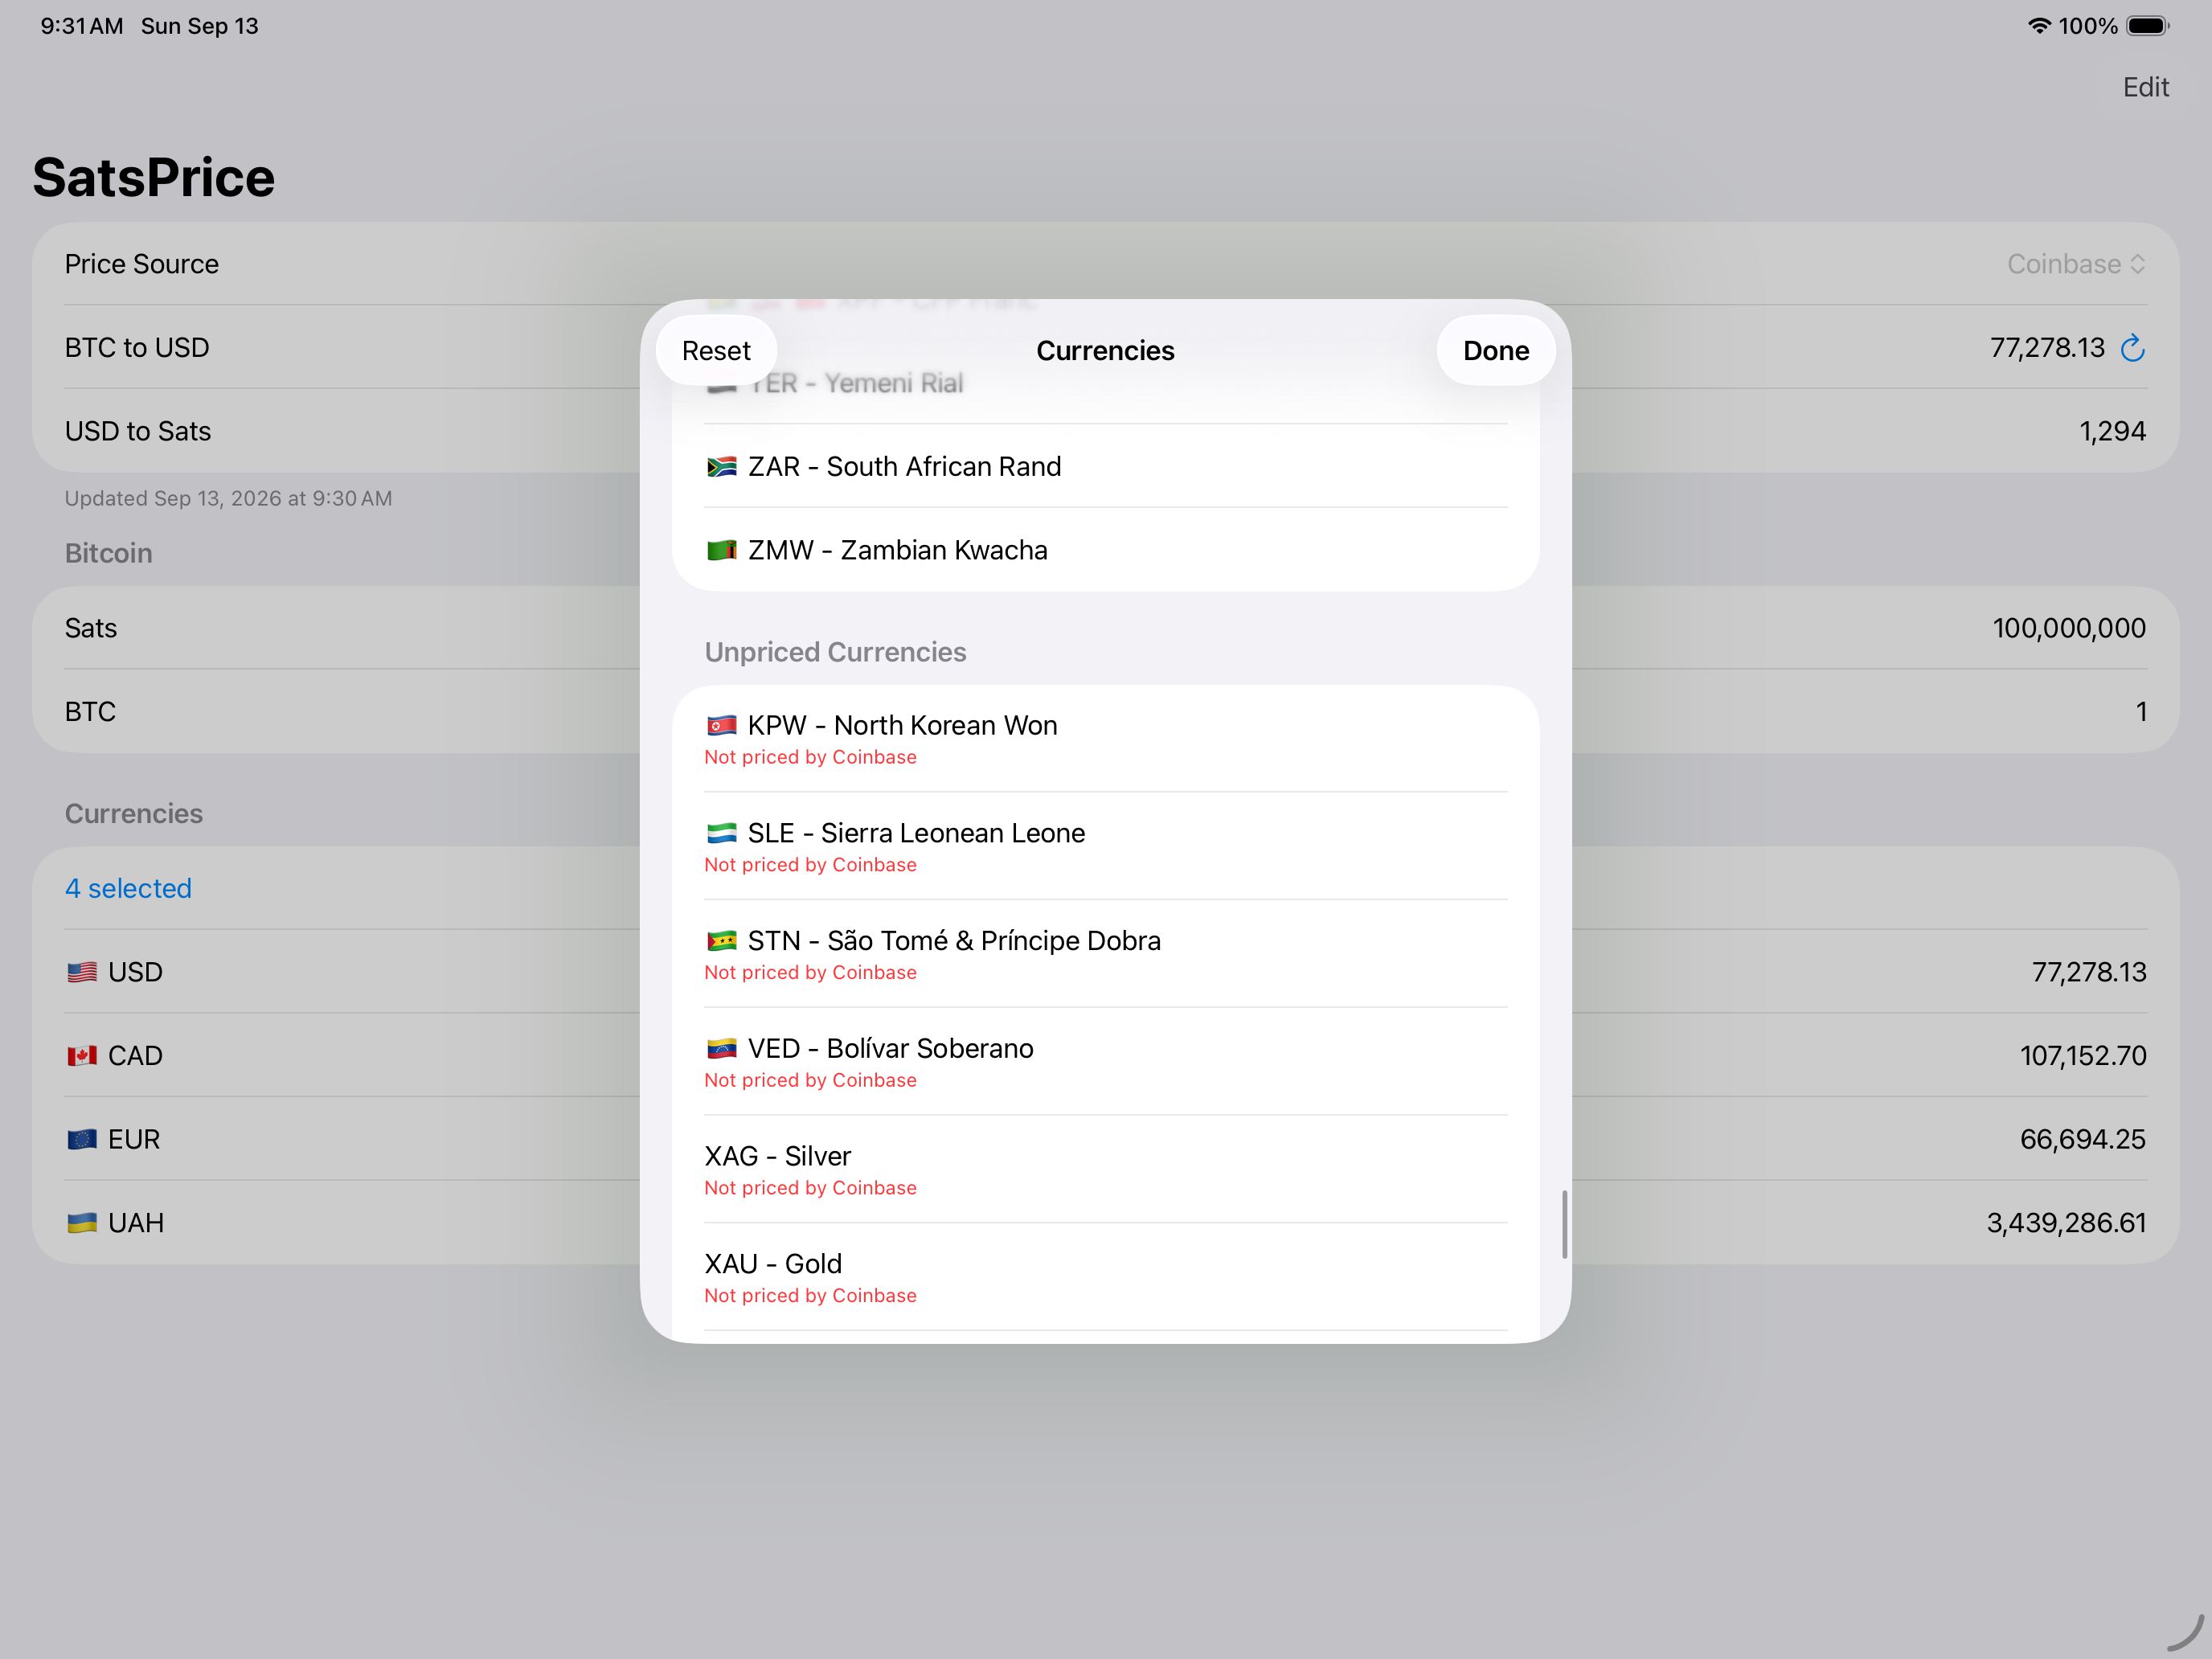Tap the UAH value 3,439,286.61
2212x1659 pixels.
[2066, 1223]
